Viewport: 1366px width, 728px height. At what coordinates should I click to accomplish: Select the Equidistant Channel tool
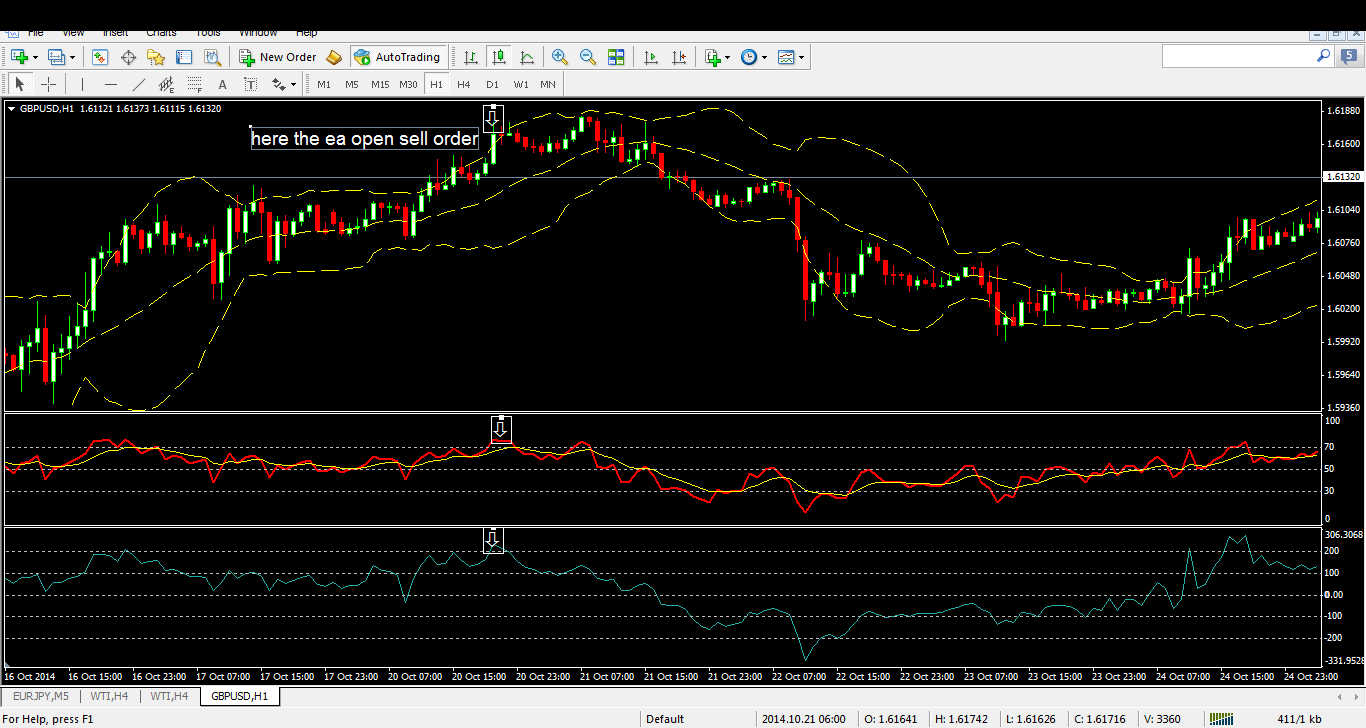(166, 85)
